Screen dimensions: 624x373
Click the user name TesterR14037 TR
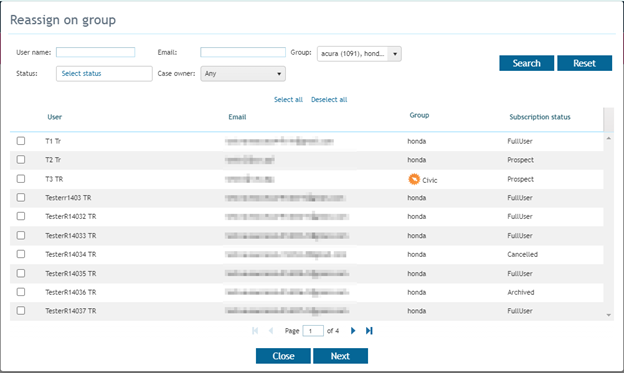click(71, 311)
